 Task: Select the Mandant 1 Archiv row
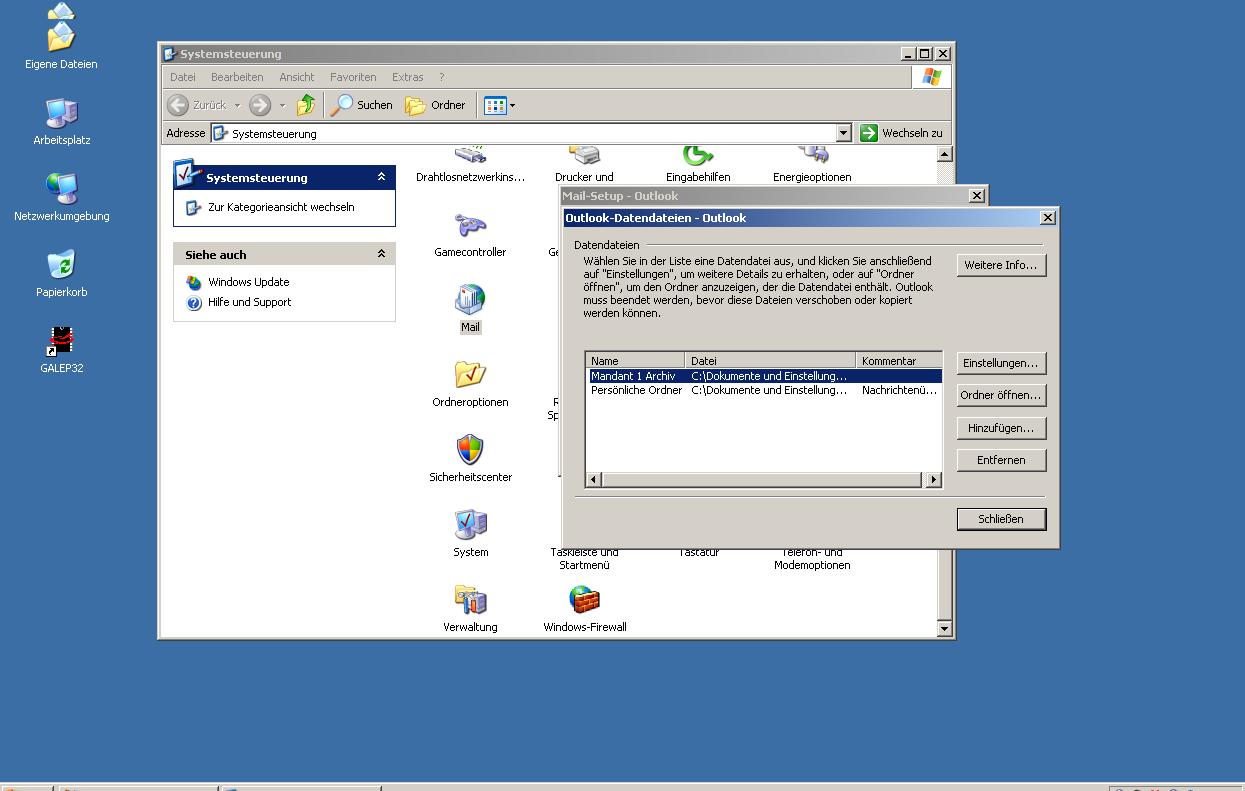pos(764,376)
